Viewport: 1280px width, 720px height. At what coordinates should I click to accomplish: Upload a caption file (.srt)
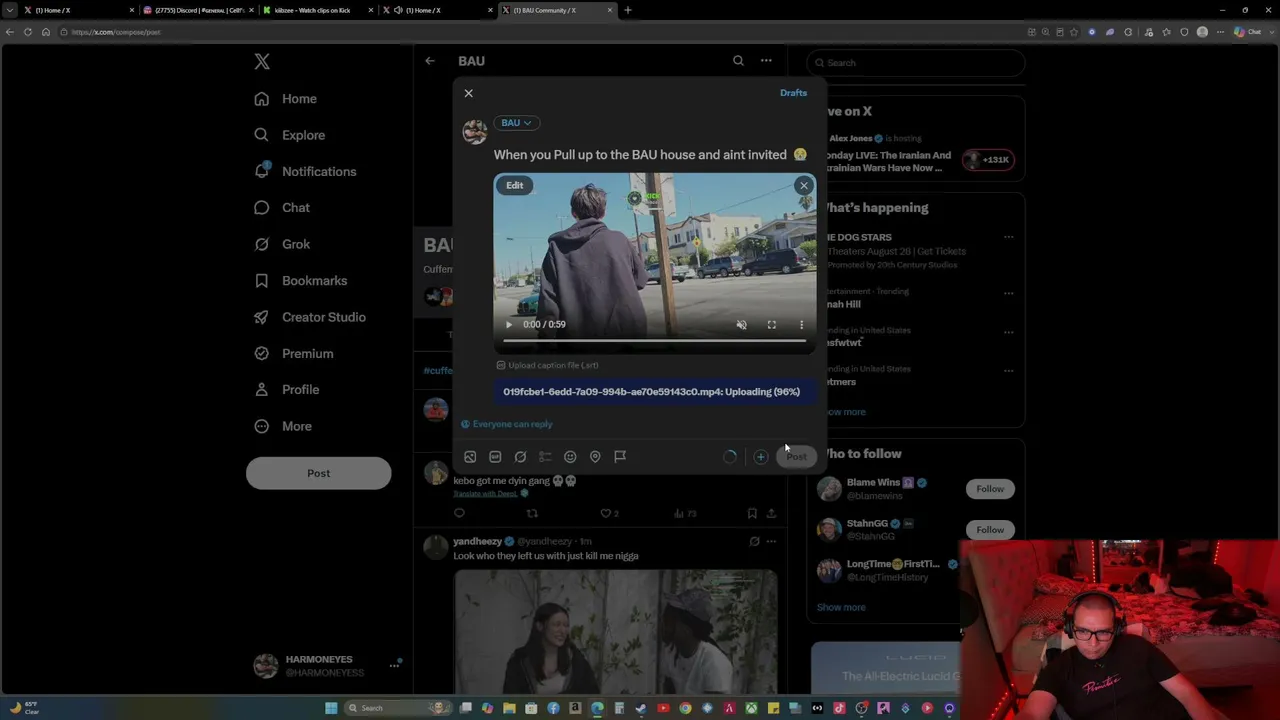548,365
